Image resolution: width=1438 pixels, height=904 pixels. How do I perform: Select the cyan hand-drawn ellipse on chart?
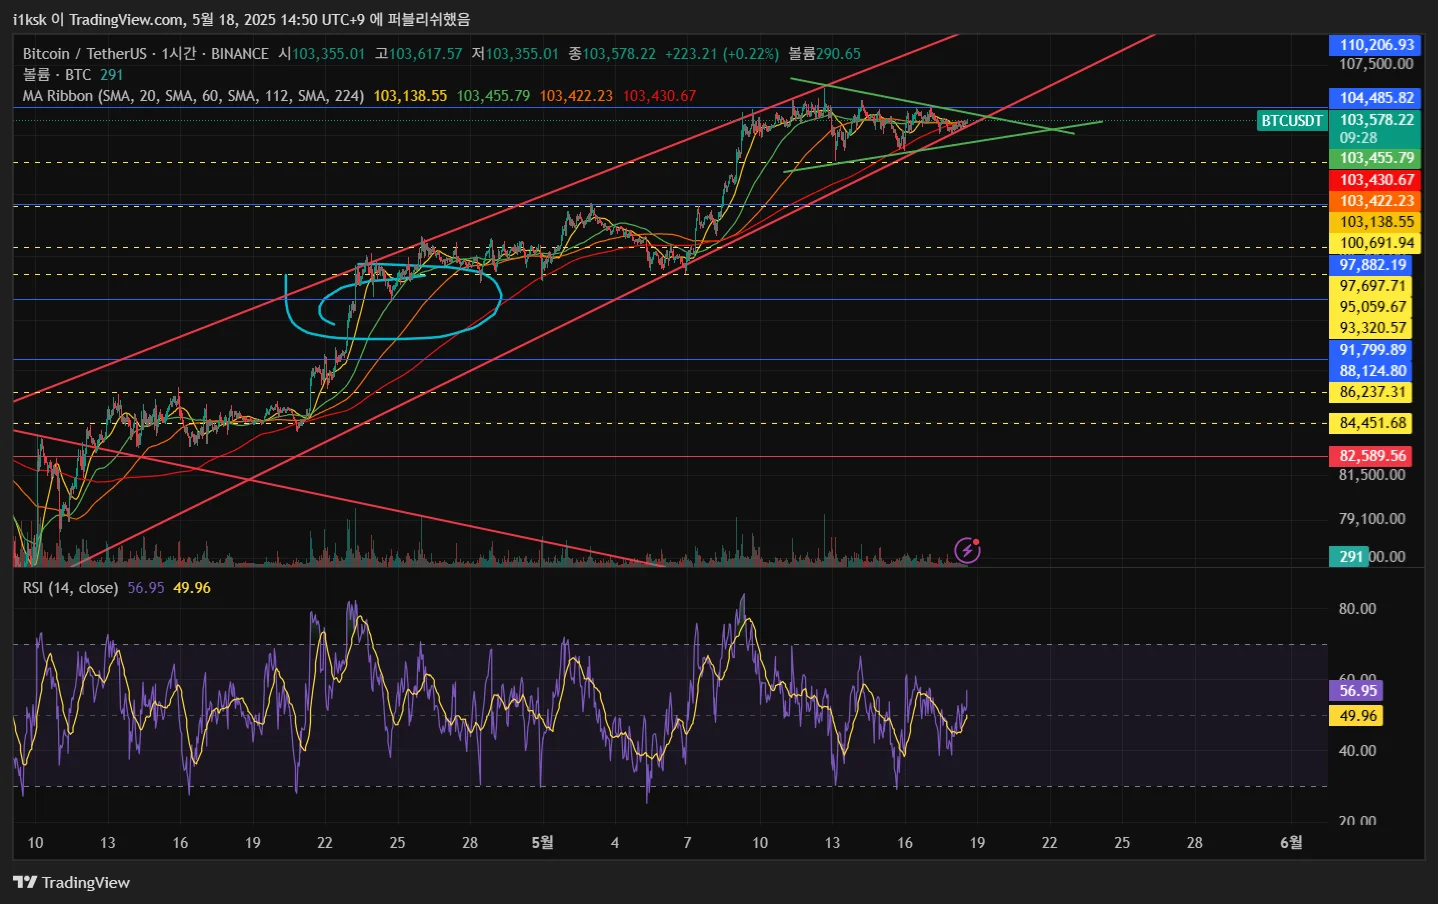[x=393, y=302]
